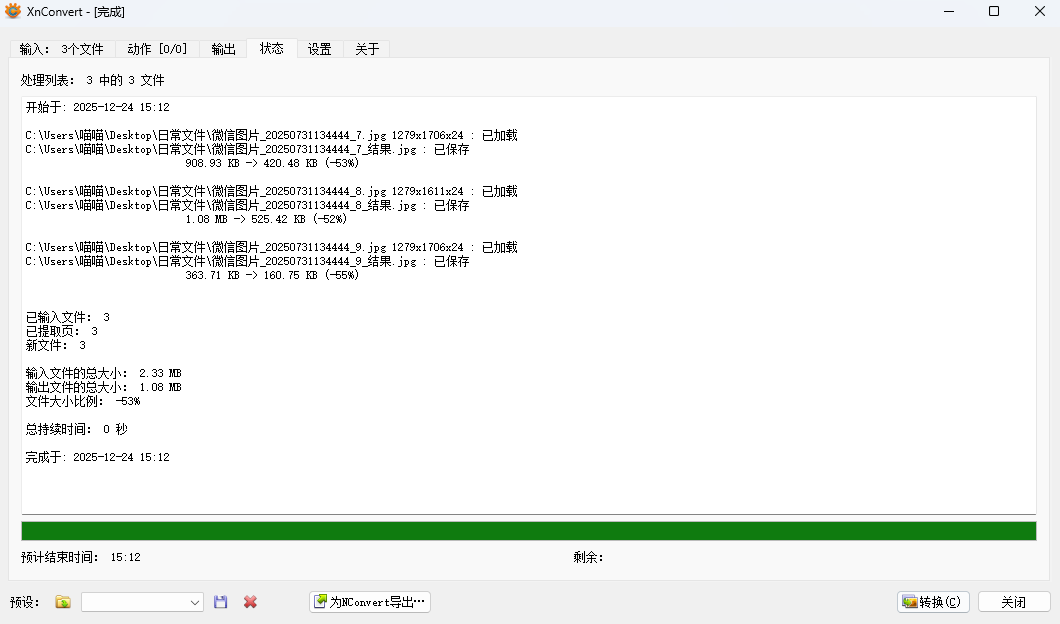Switch to the 输出 tab
The image size is (1060, 624).
tap(222, 48)
